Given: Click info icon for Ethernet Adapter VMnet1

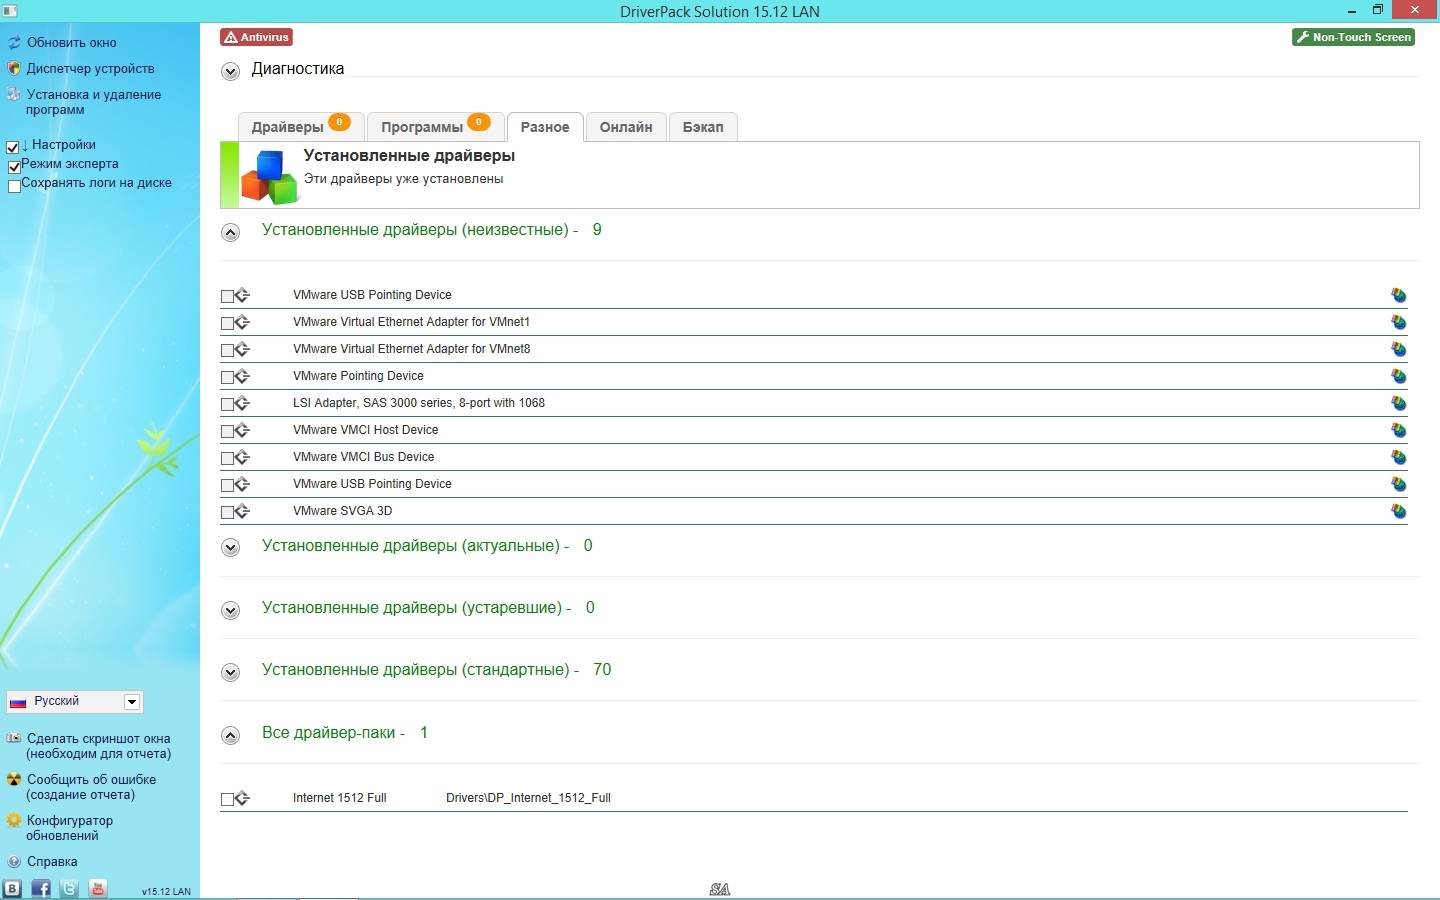Looking at the screenshot, I should click(1398, 322).
